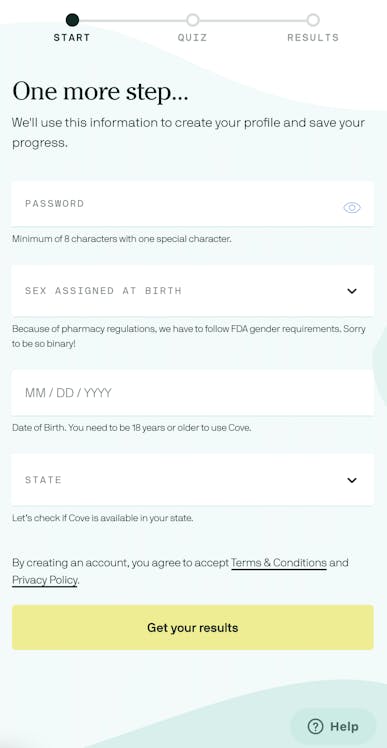Go to the QUIZ step label
Image resolution: width=387 pixels, height=748 pixels.
click(193, 38)
